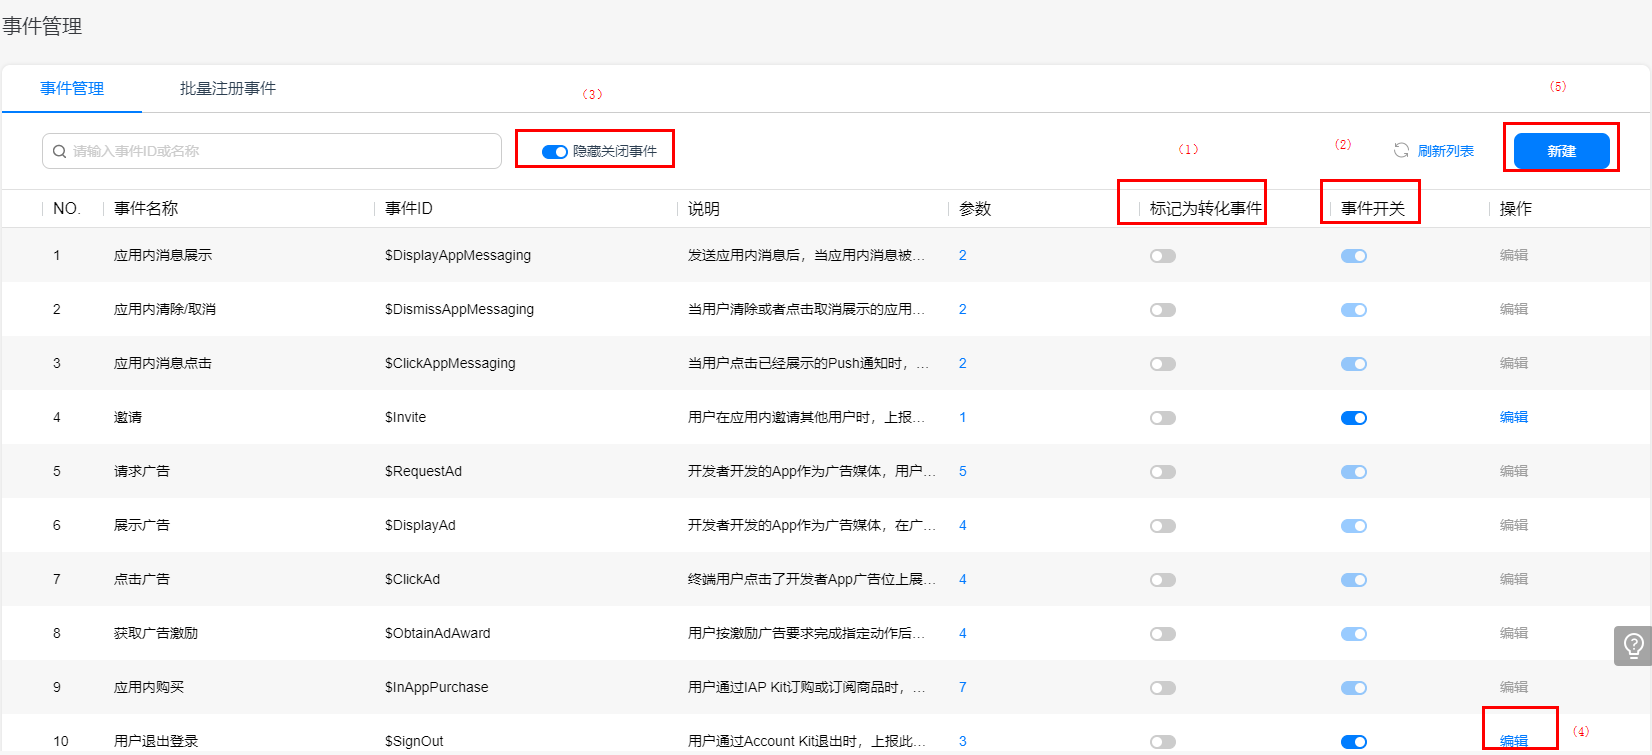Open parameter count 4 for $ObtainAdAward
This screenshot has height=755, width=1652.
(963, 633)
